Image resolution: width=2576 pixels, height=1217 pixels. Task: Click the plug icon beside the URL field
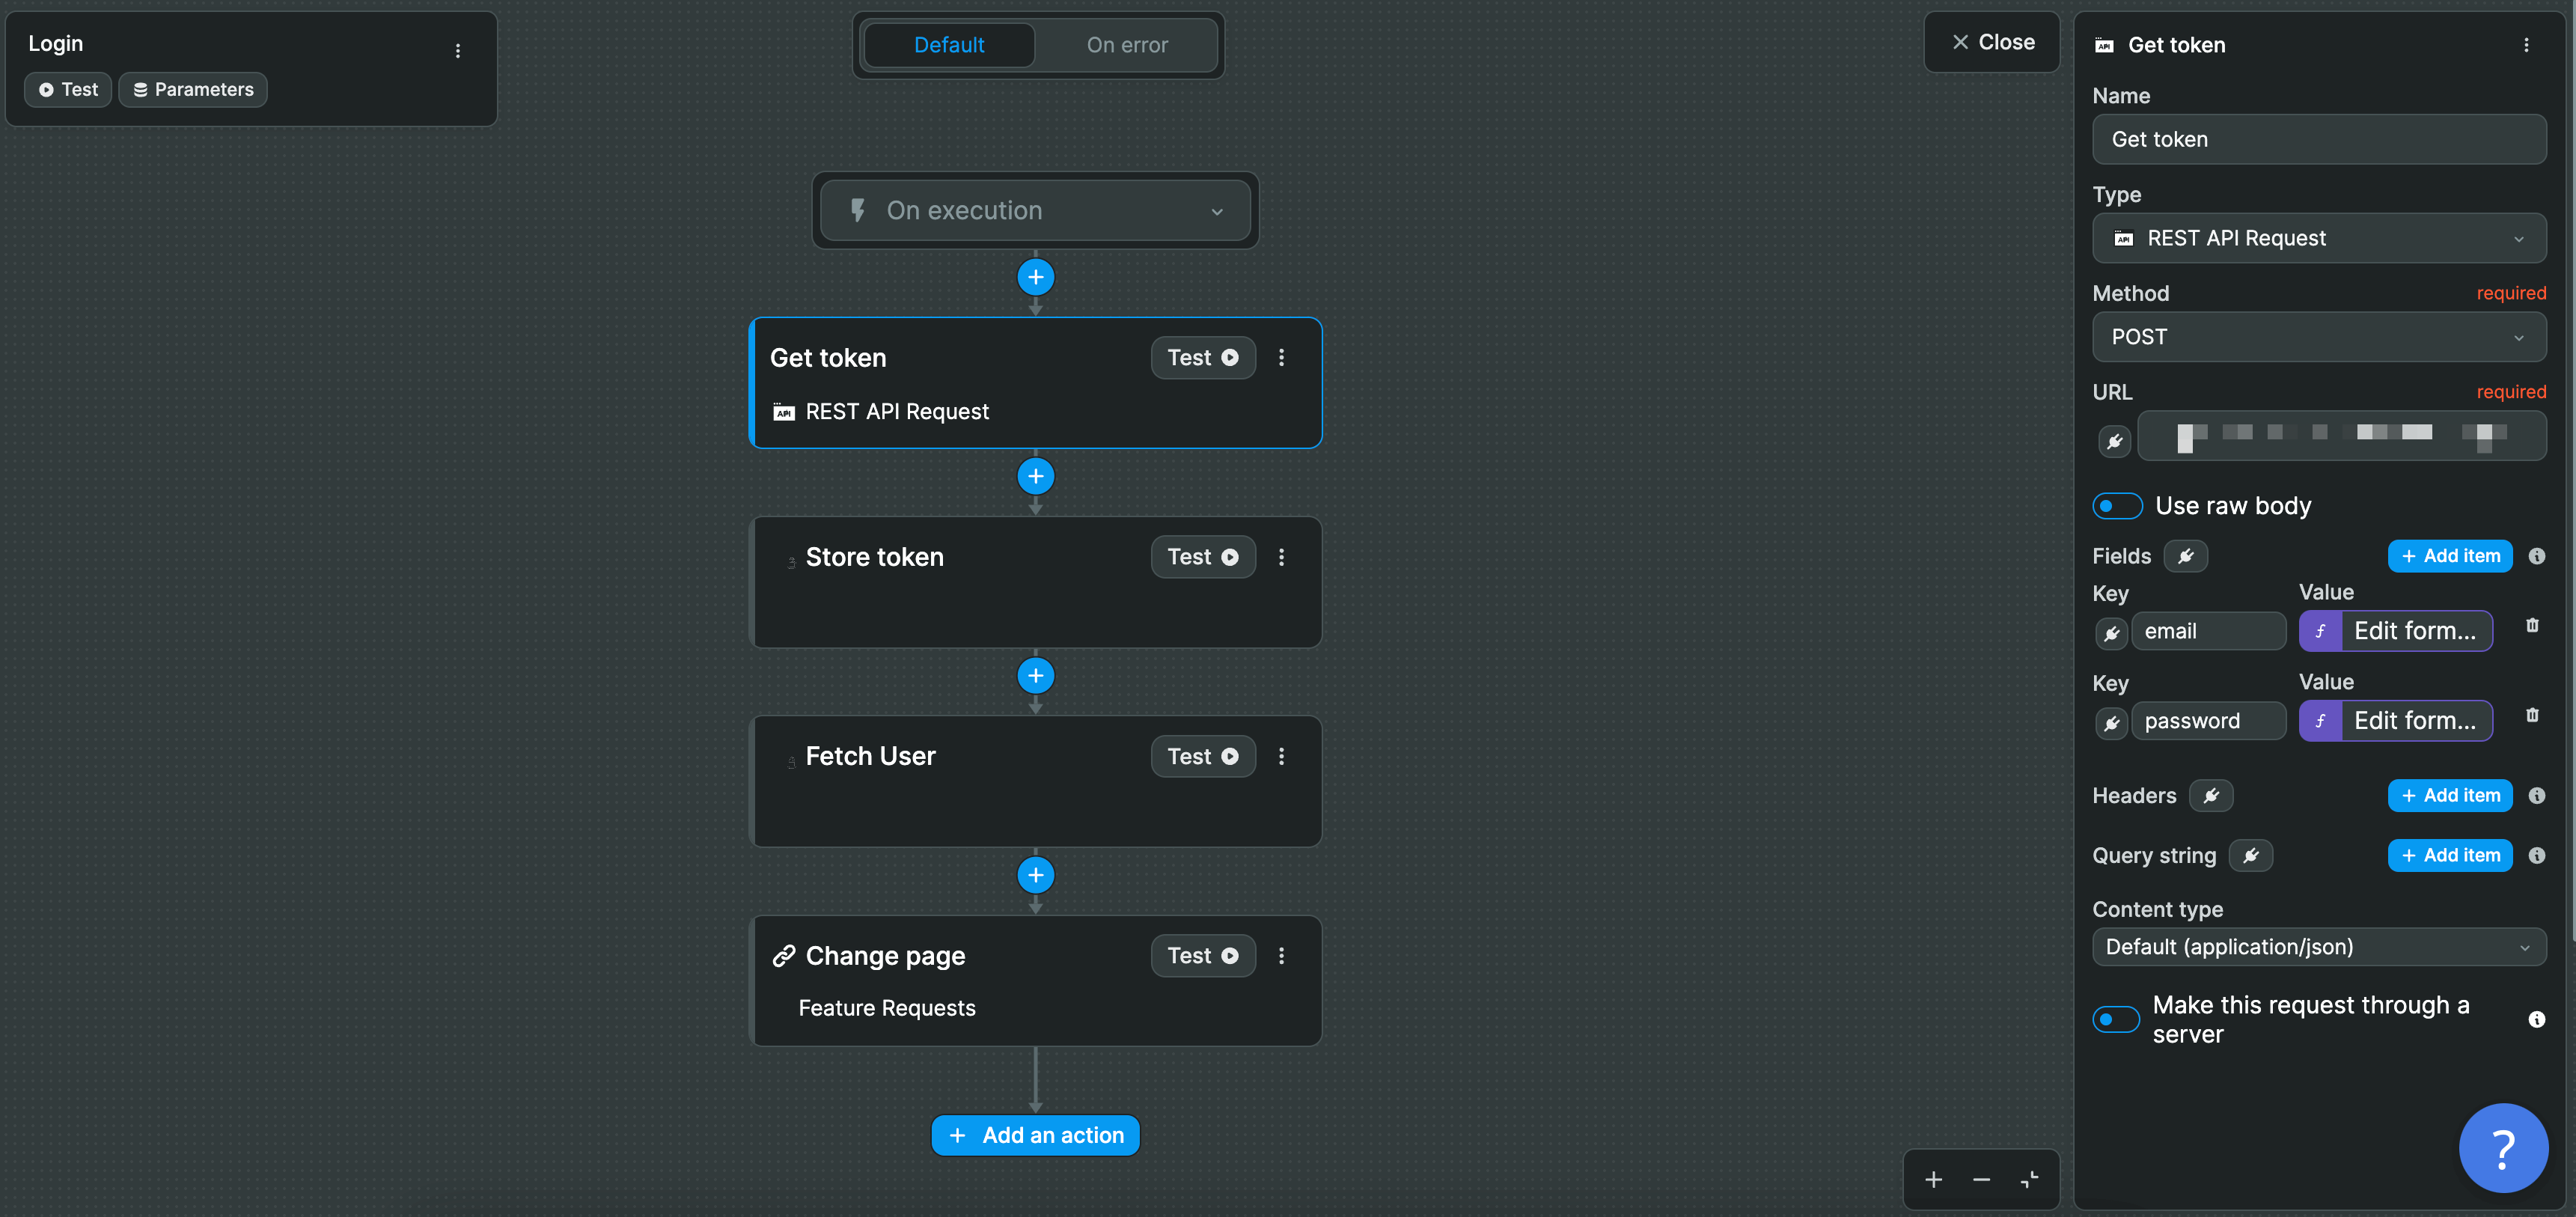2115,440
